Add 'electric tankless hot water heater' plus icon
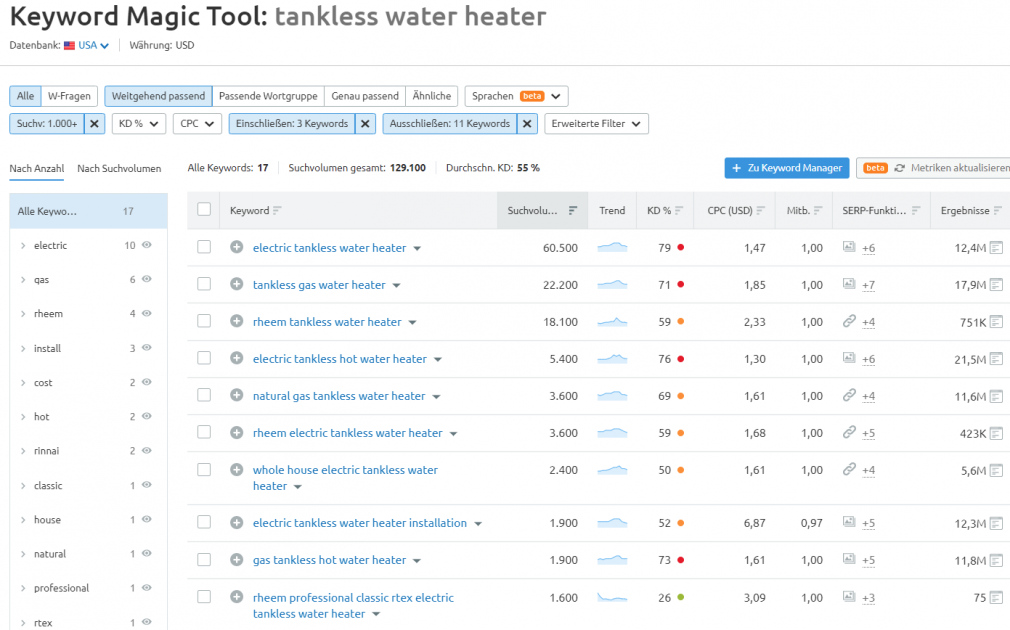The image size is (1010, 630). coord(236,358)
